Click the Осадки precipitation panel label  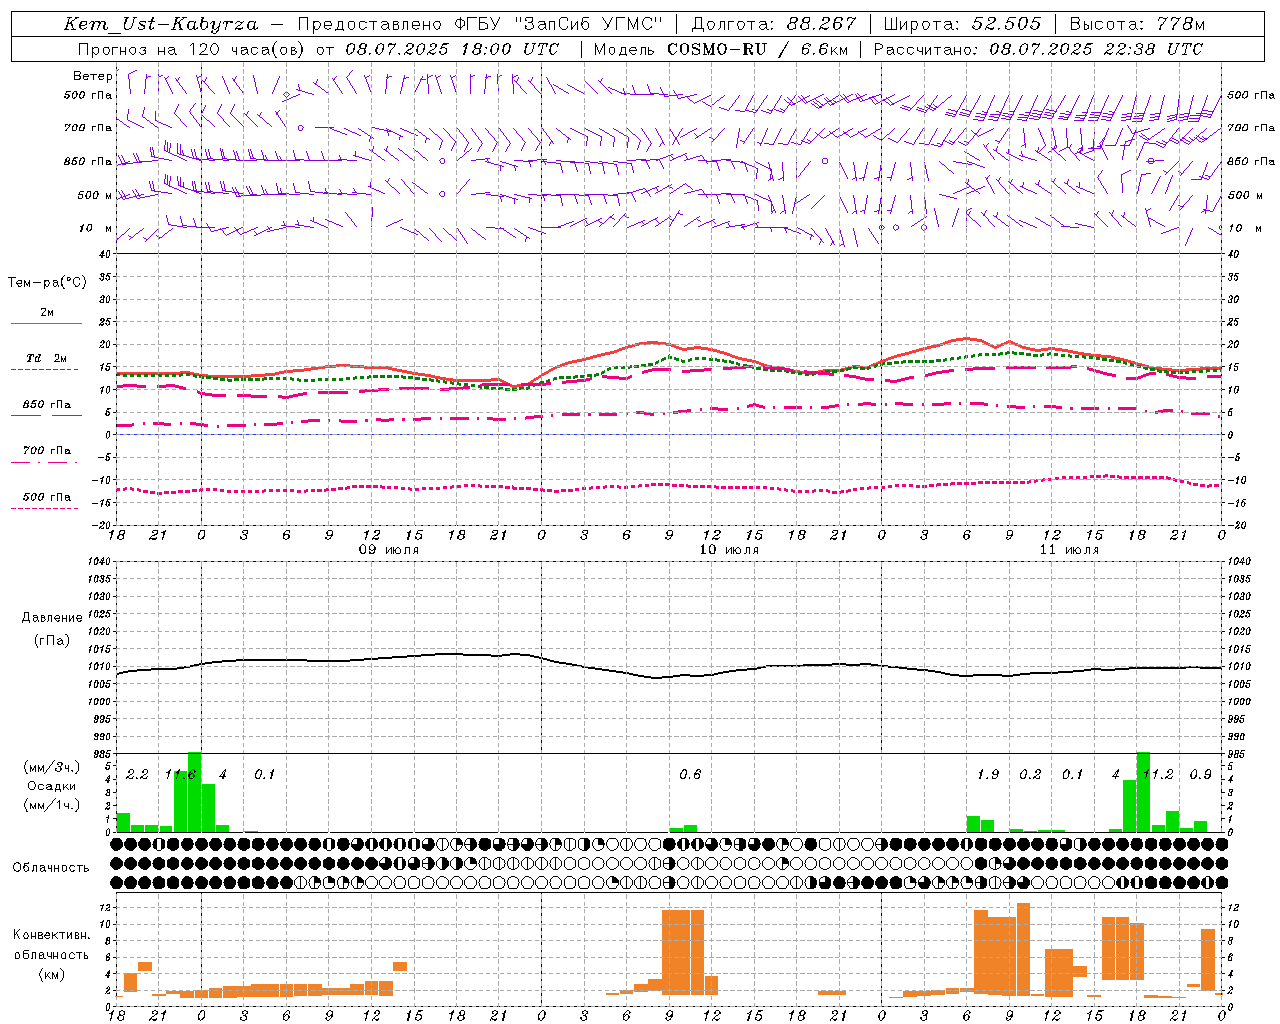pyautogui.click(x=52, y=786)
